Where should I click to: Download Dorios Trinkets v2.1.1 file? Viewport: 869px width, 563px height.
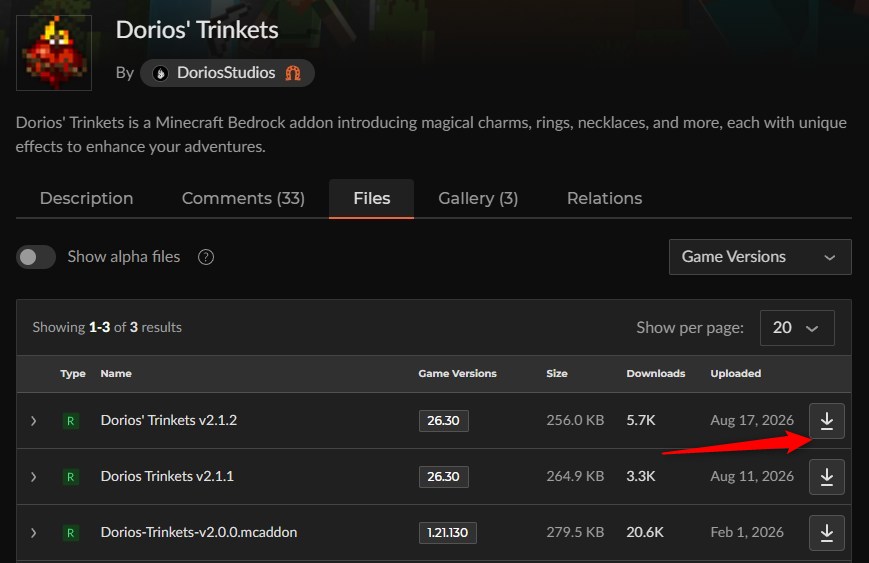point(826,477)
